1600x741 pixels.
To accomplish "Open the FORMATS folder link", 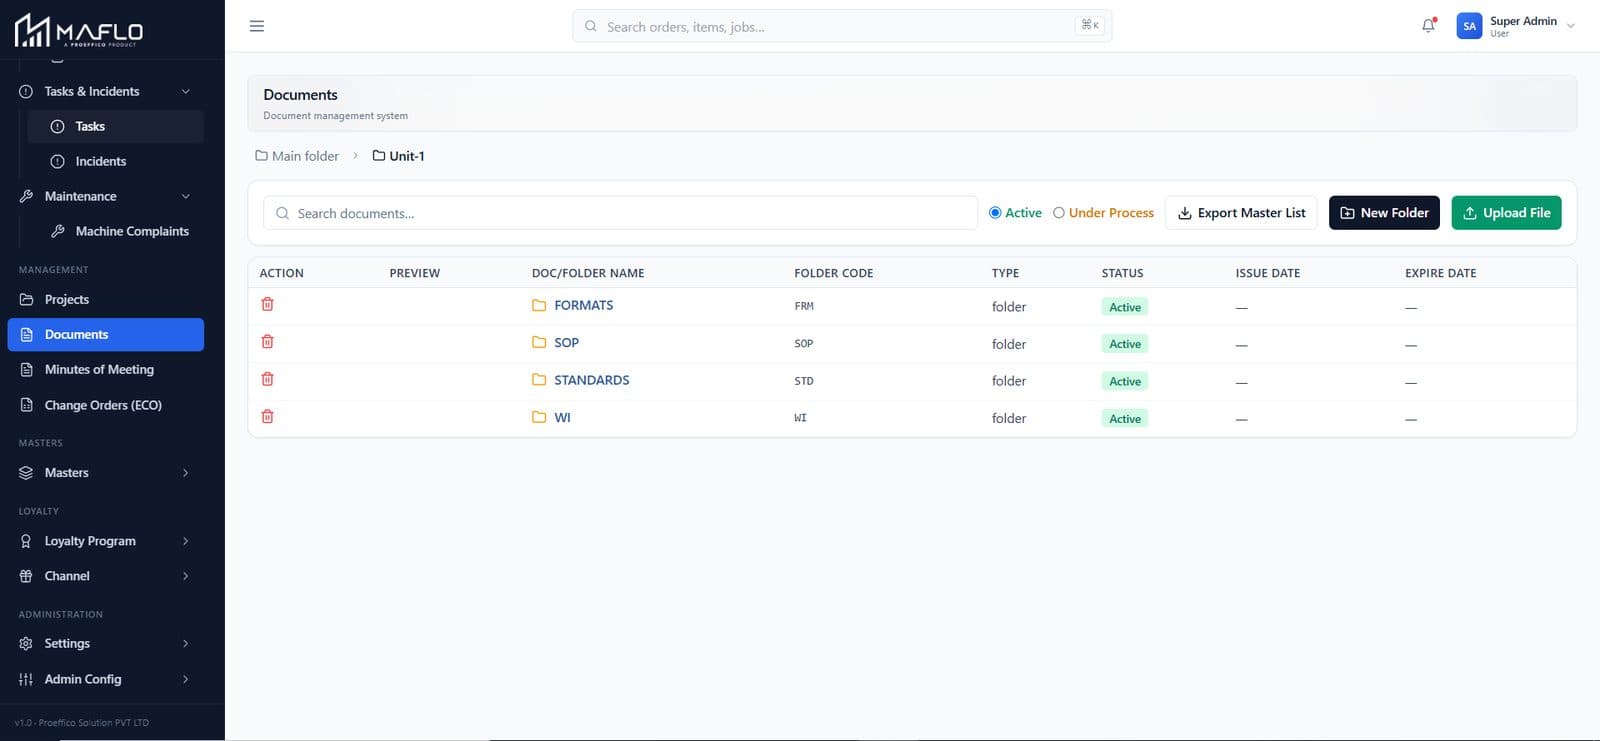I will coord(584,305).
